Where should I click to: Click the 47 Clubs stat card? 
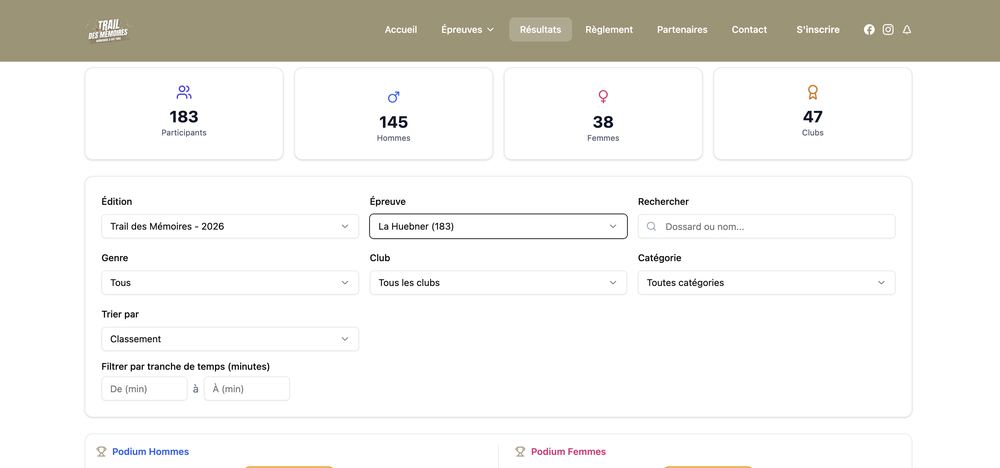pyautogui.click(x=812, y=113)
